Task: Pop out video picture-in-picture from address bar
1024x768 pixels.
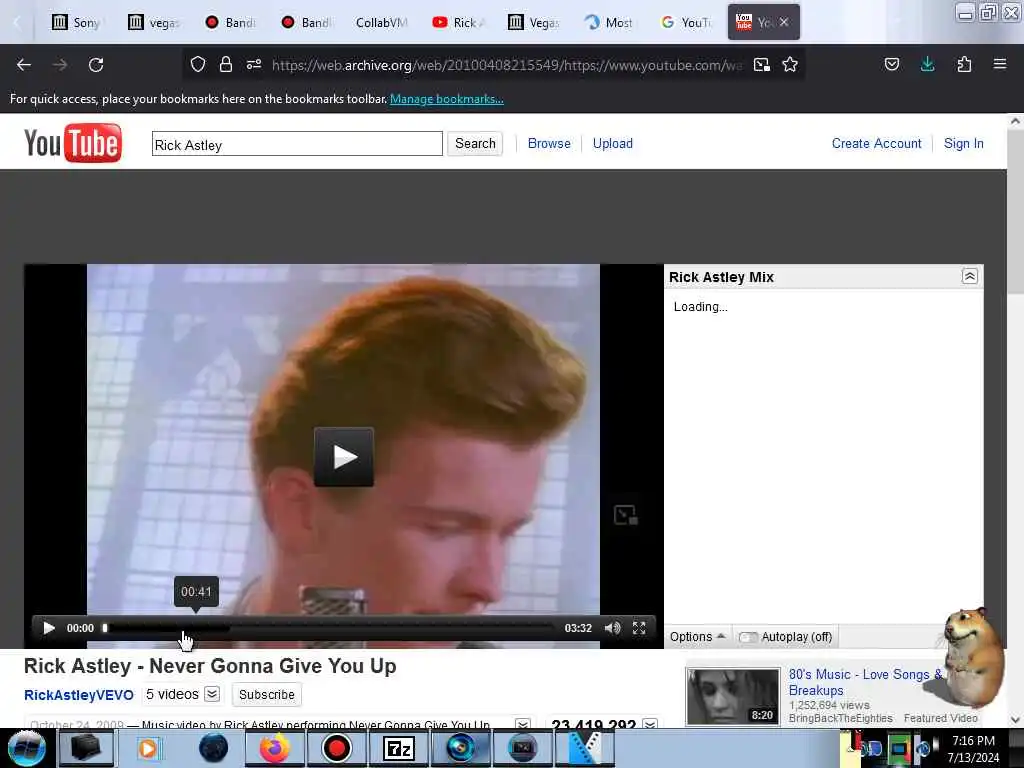Action: pyautogui.click(x=761, y=64)
